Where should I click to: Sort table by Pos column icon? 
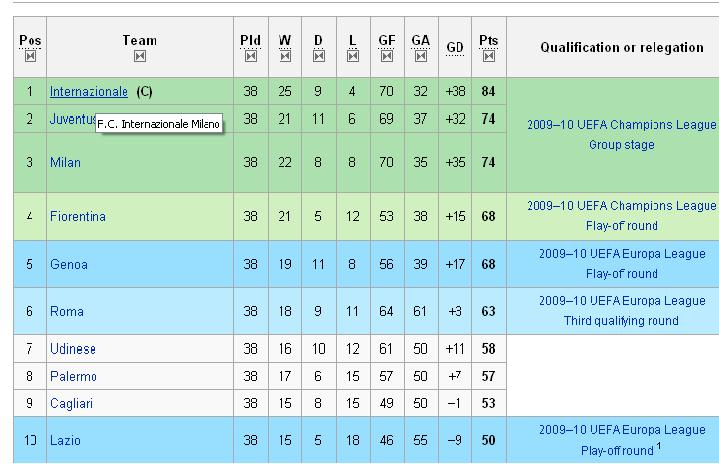tap(30, 56)
